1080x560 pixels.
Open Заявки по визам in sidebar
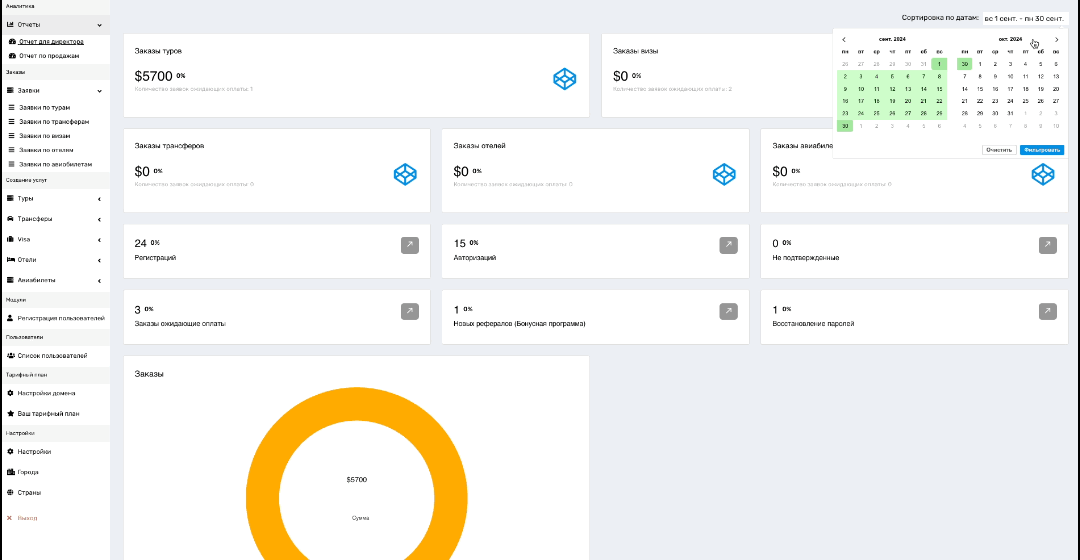45,135
